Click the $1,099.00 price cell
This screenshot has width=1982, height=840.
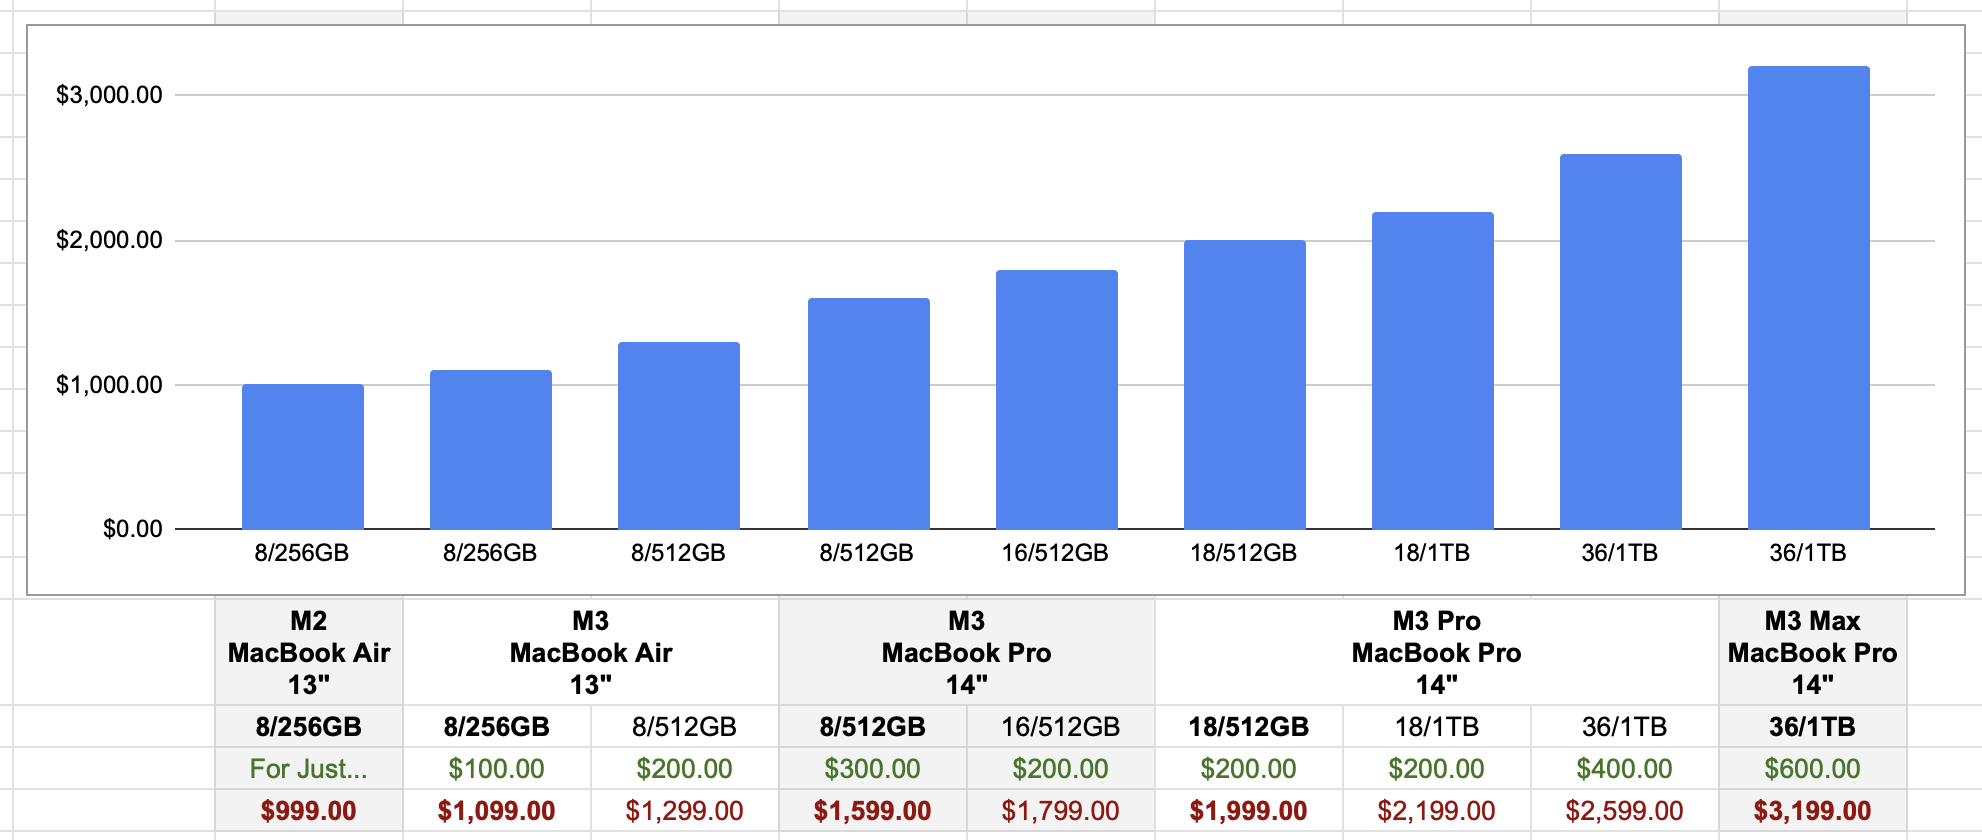pyautogui.click(x=497, y=811)
